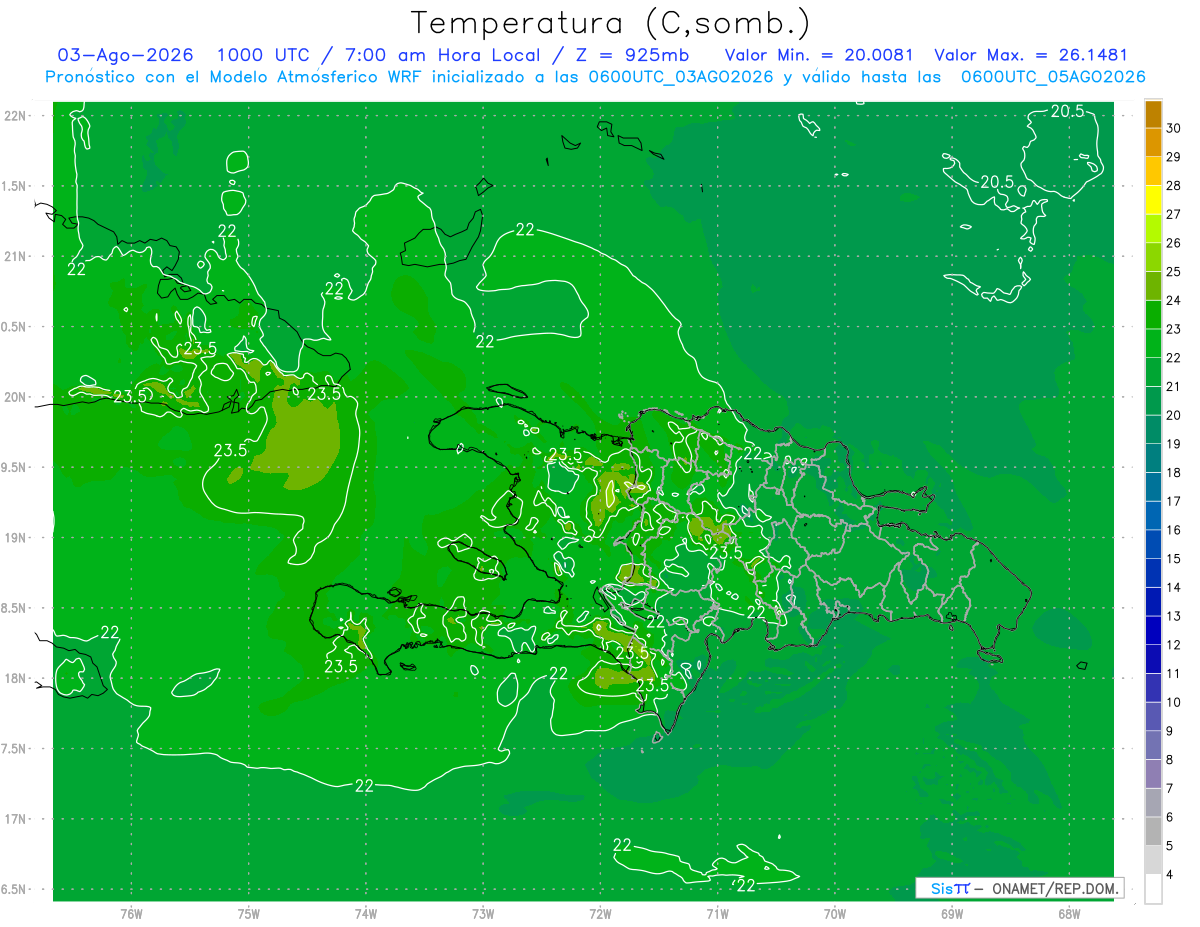
Task: Click the "0600UTC_03AGO2026" initialization text
Action: click(680, 77)
